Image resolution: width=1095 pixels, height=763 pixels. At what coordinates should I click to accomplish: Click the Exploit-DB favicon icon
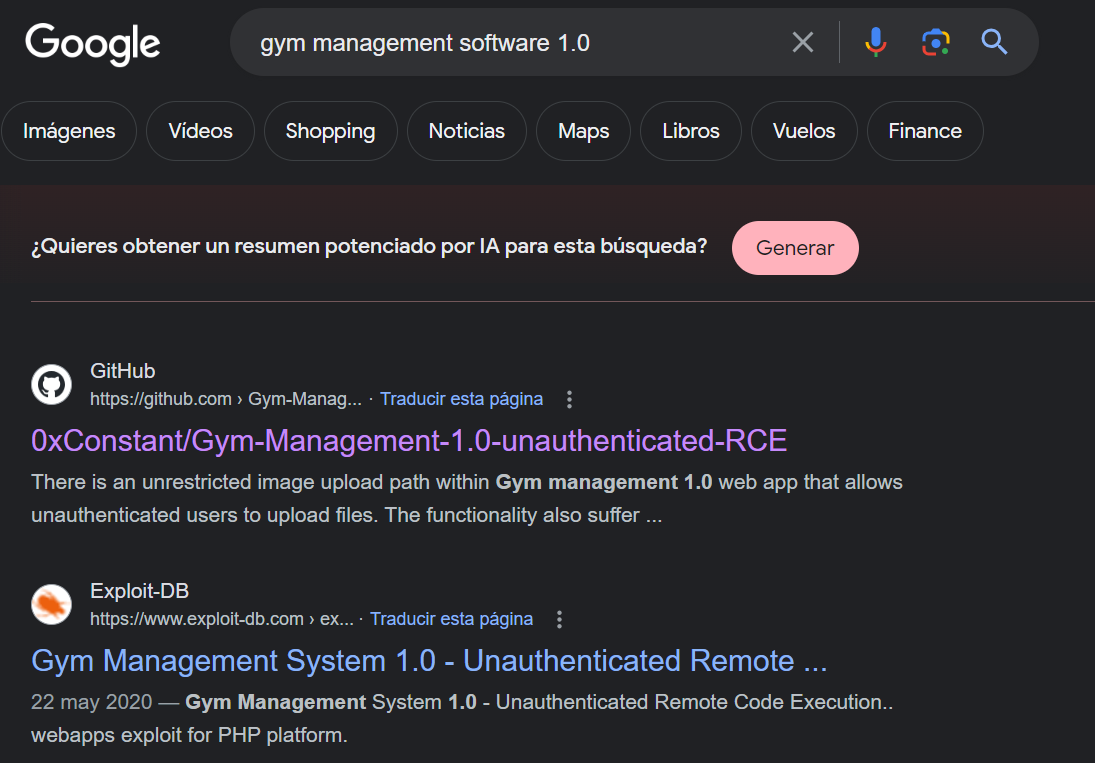(x=51, y=605)
